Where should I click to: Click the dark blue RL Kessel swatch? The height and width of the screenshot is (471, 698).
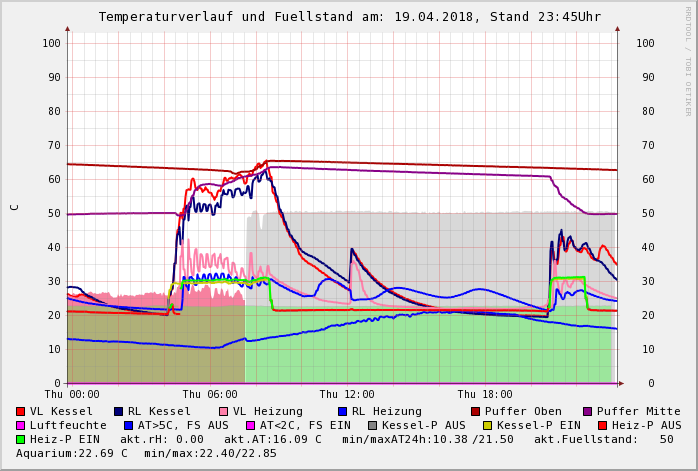coord(118,411)
